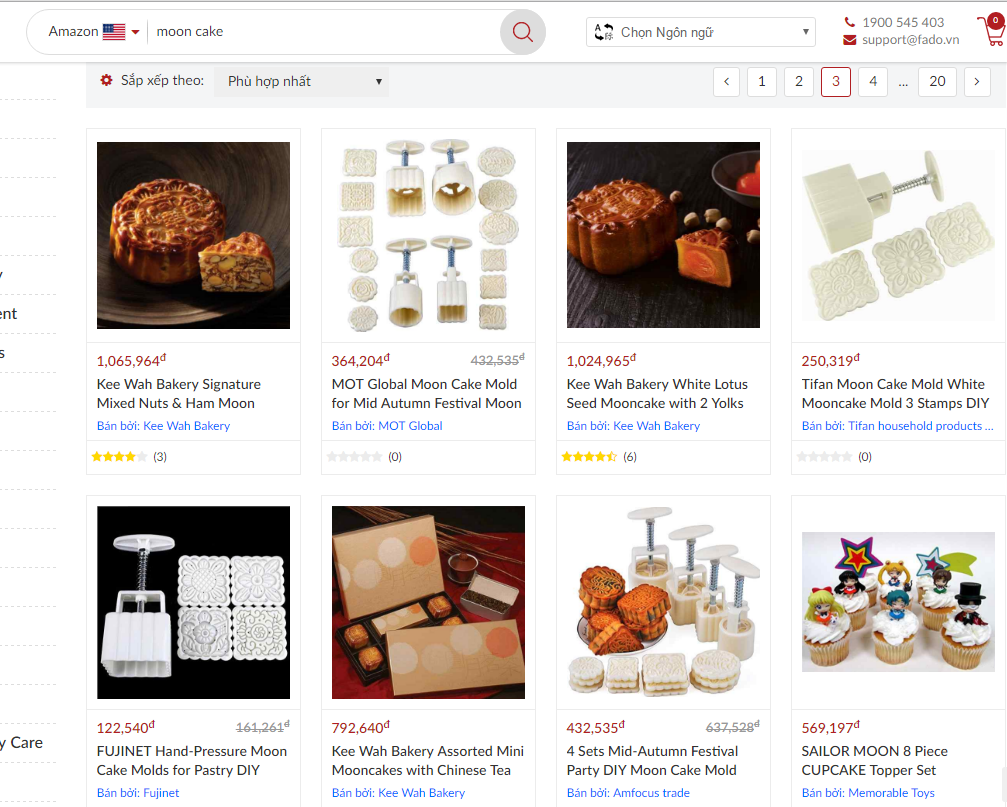Viewport: 1007px width, 807px height.
Task: Open MOT Global Moon Cake Mold title link
Action: (x=426, y=394)
